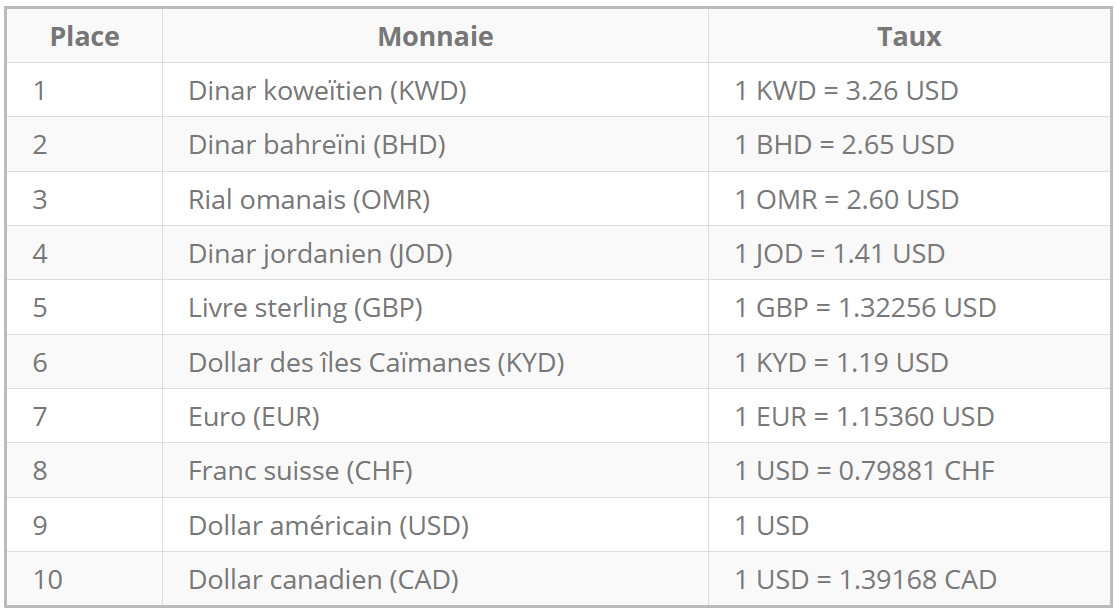Screen dimensions: 1116x616
Task: Select Dollar des îles Caïmanes cell
Action: click(x=376, y=362)
